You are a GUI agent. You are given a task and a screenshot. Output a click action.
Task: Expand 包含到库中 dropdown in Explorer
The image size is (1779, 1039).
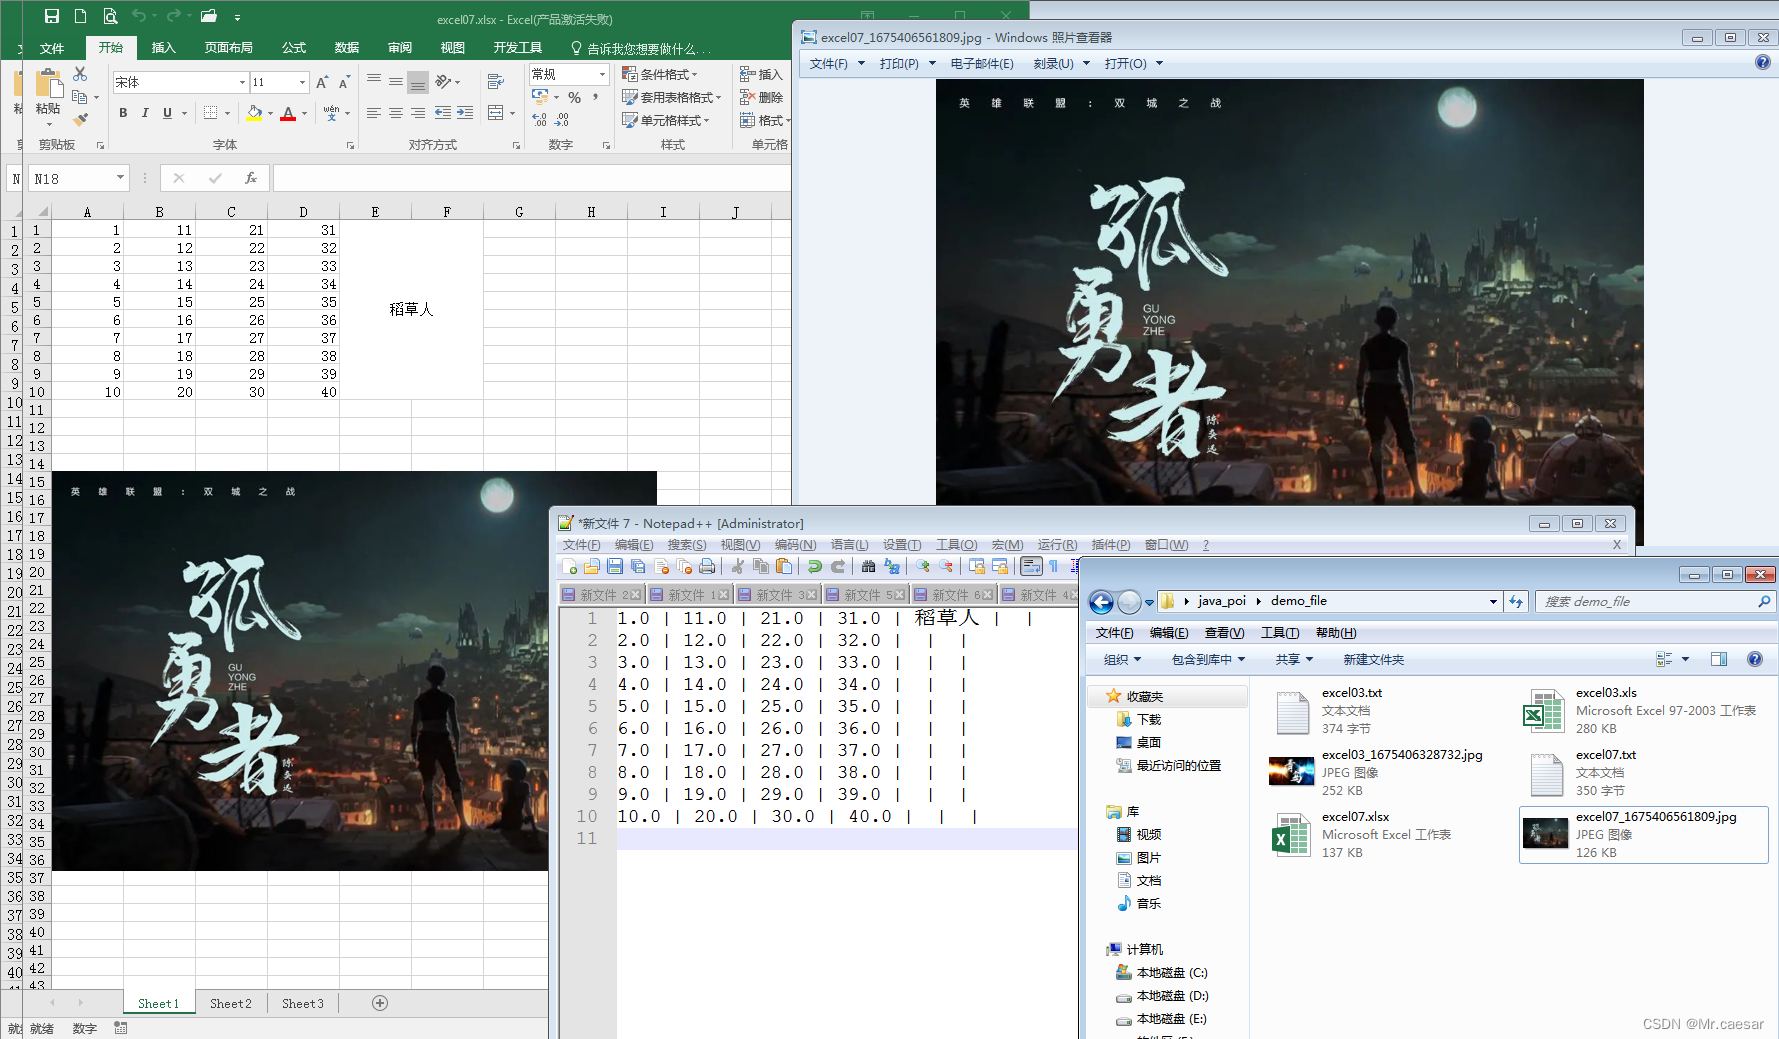tap(1208, 659)
